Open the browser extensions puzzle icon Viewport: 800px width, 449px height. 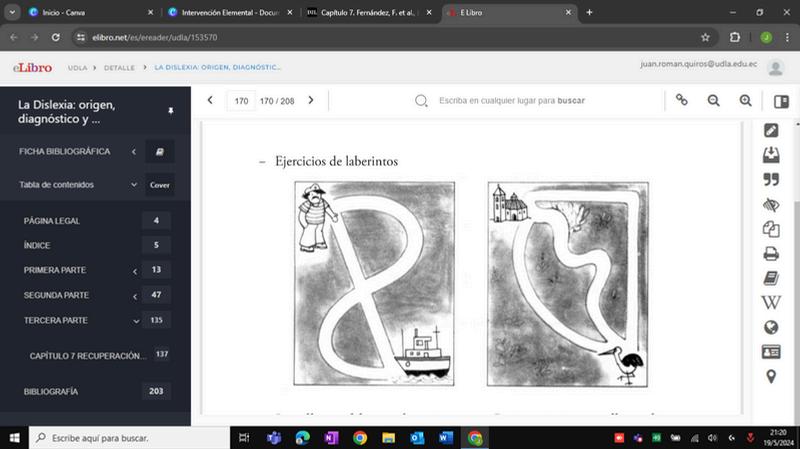[735, 37]
